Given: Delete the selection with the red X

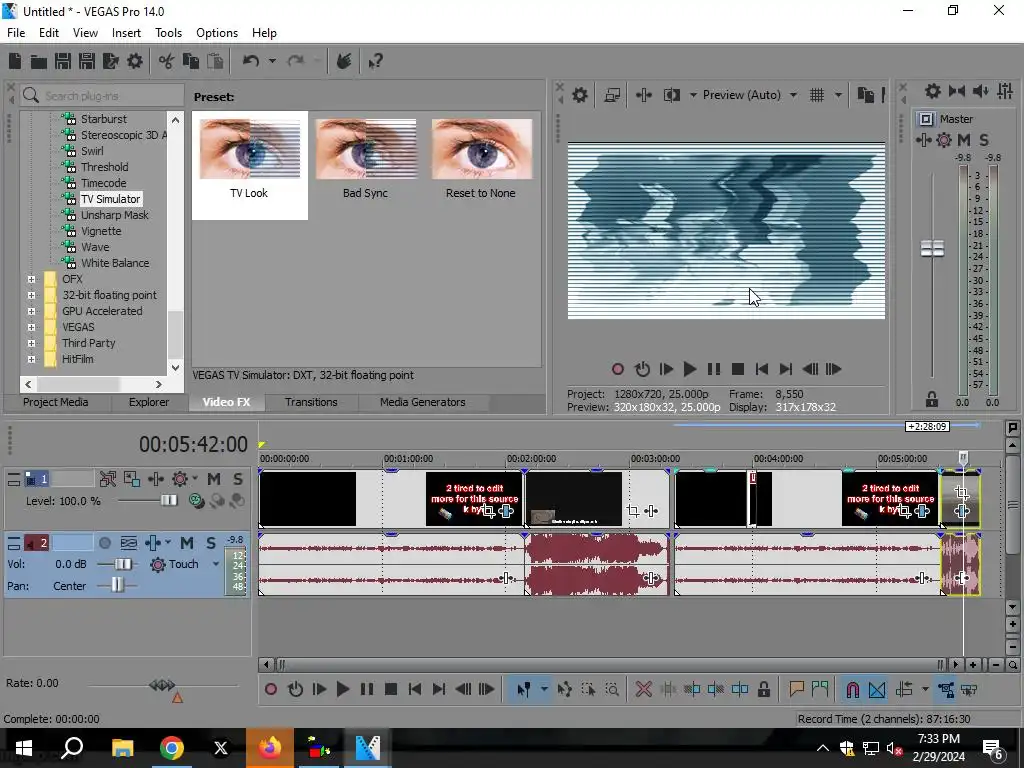Looking at the screenshot, I should (x=643, y=689).
